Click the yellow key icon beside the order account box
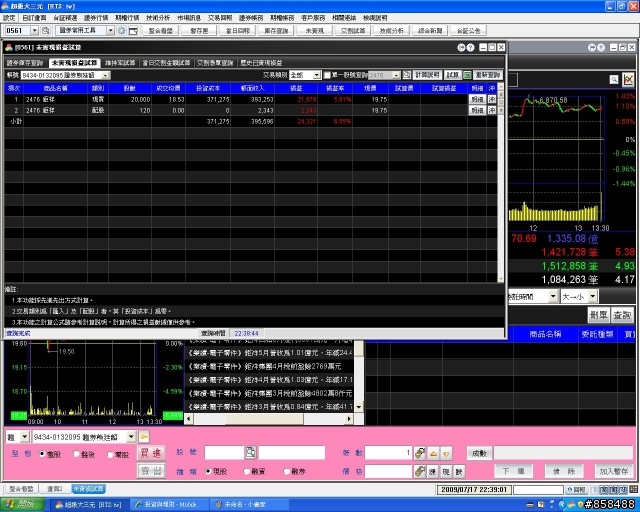This screenshot has height=512, width=640. click(x=144, y=437)
